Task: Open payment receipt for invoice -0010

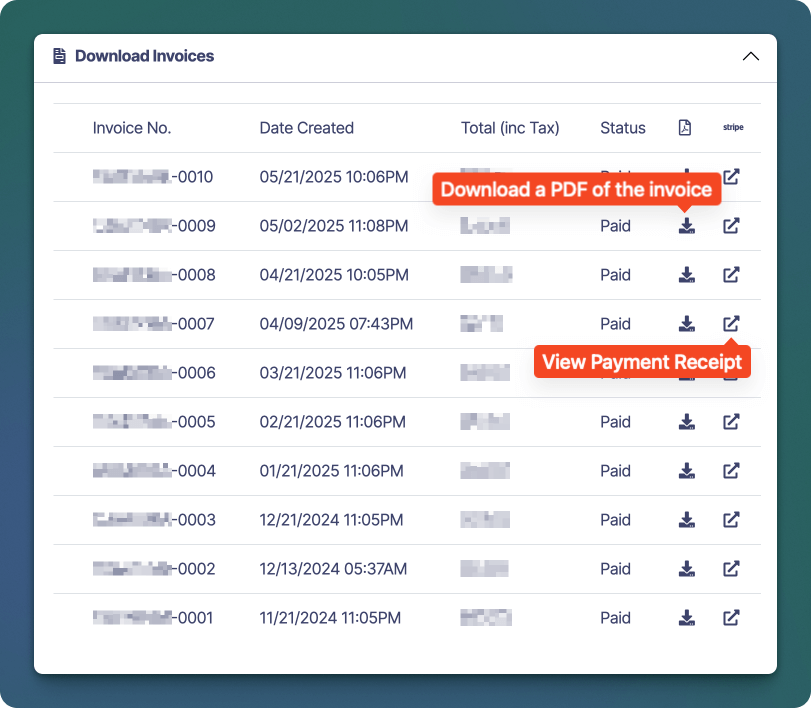Action: pyautogui.click(x=731, y=176)
